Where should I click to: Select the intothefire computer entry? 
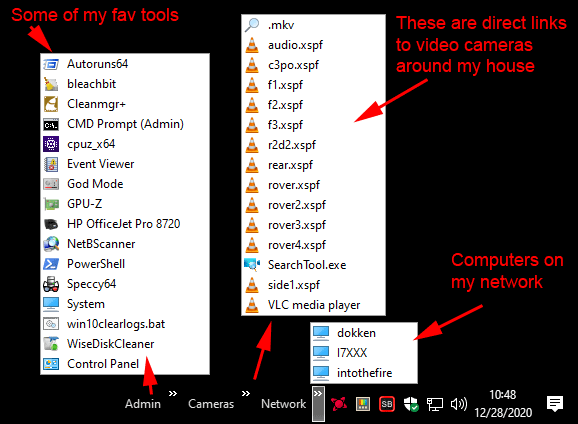point(364,373)
